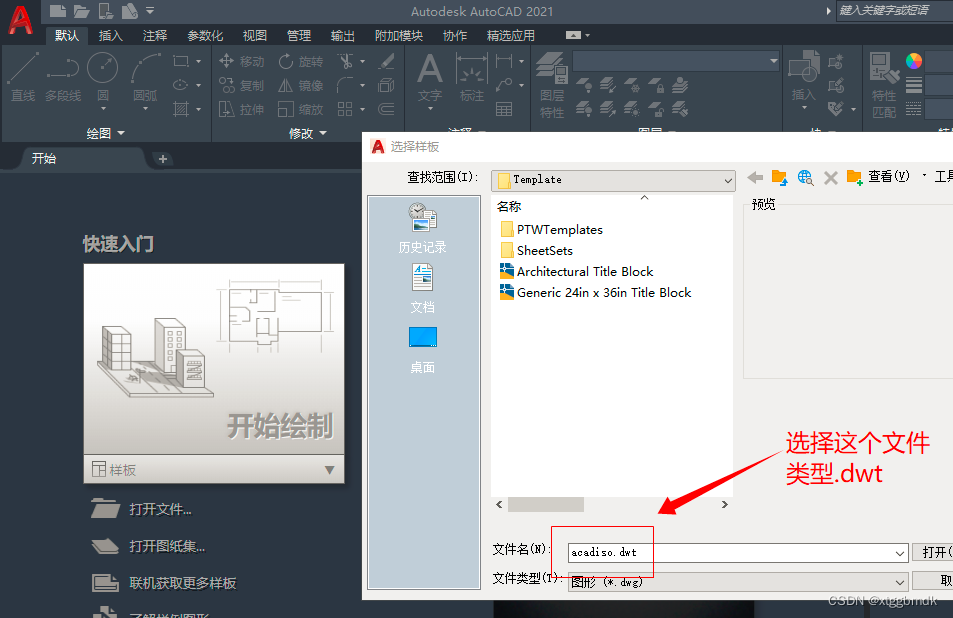953x618 pixels.
Task: Choose the Copy (复制) tool
Action: coord(242,86)
